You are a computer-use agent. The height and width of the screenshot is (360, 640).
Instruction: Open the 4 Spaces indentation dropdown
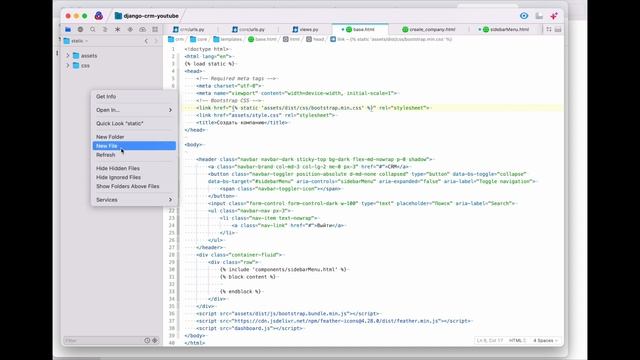coord(545,340)
